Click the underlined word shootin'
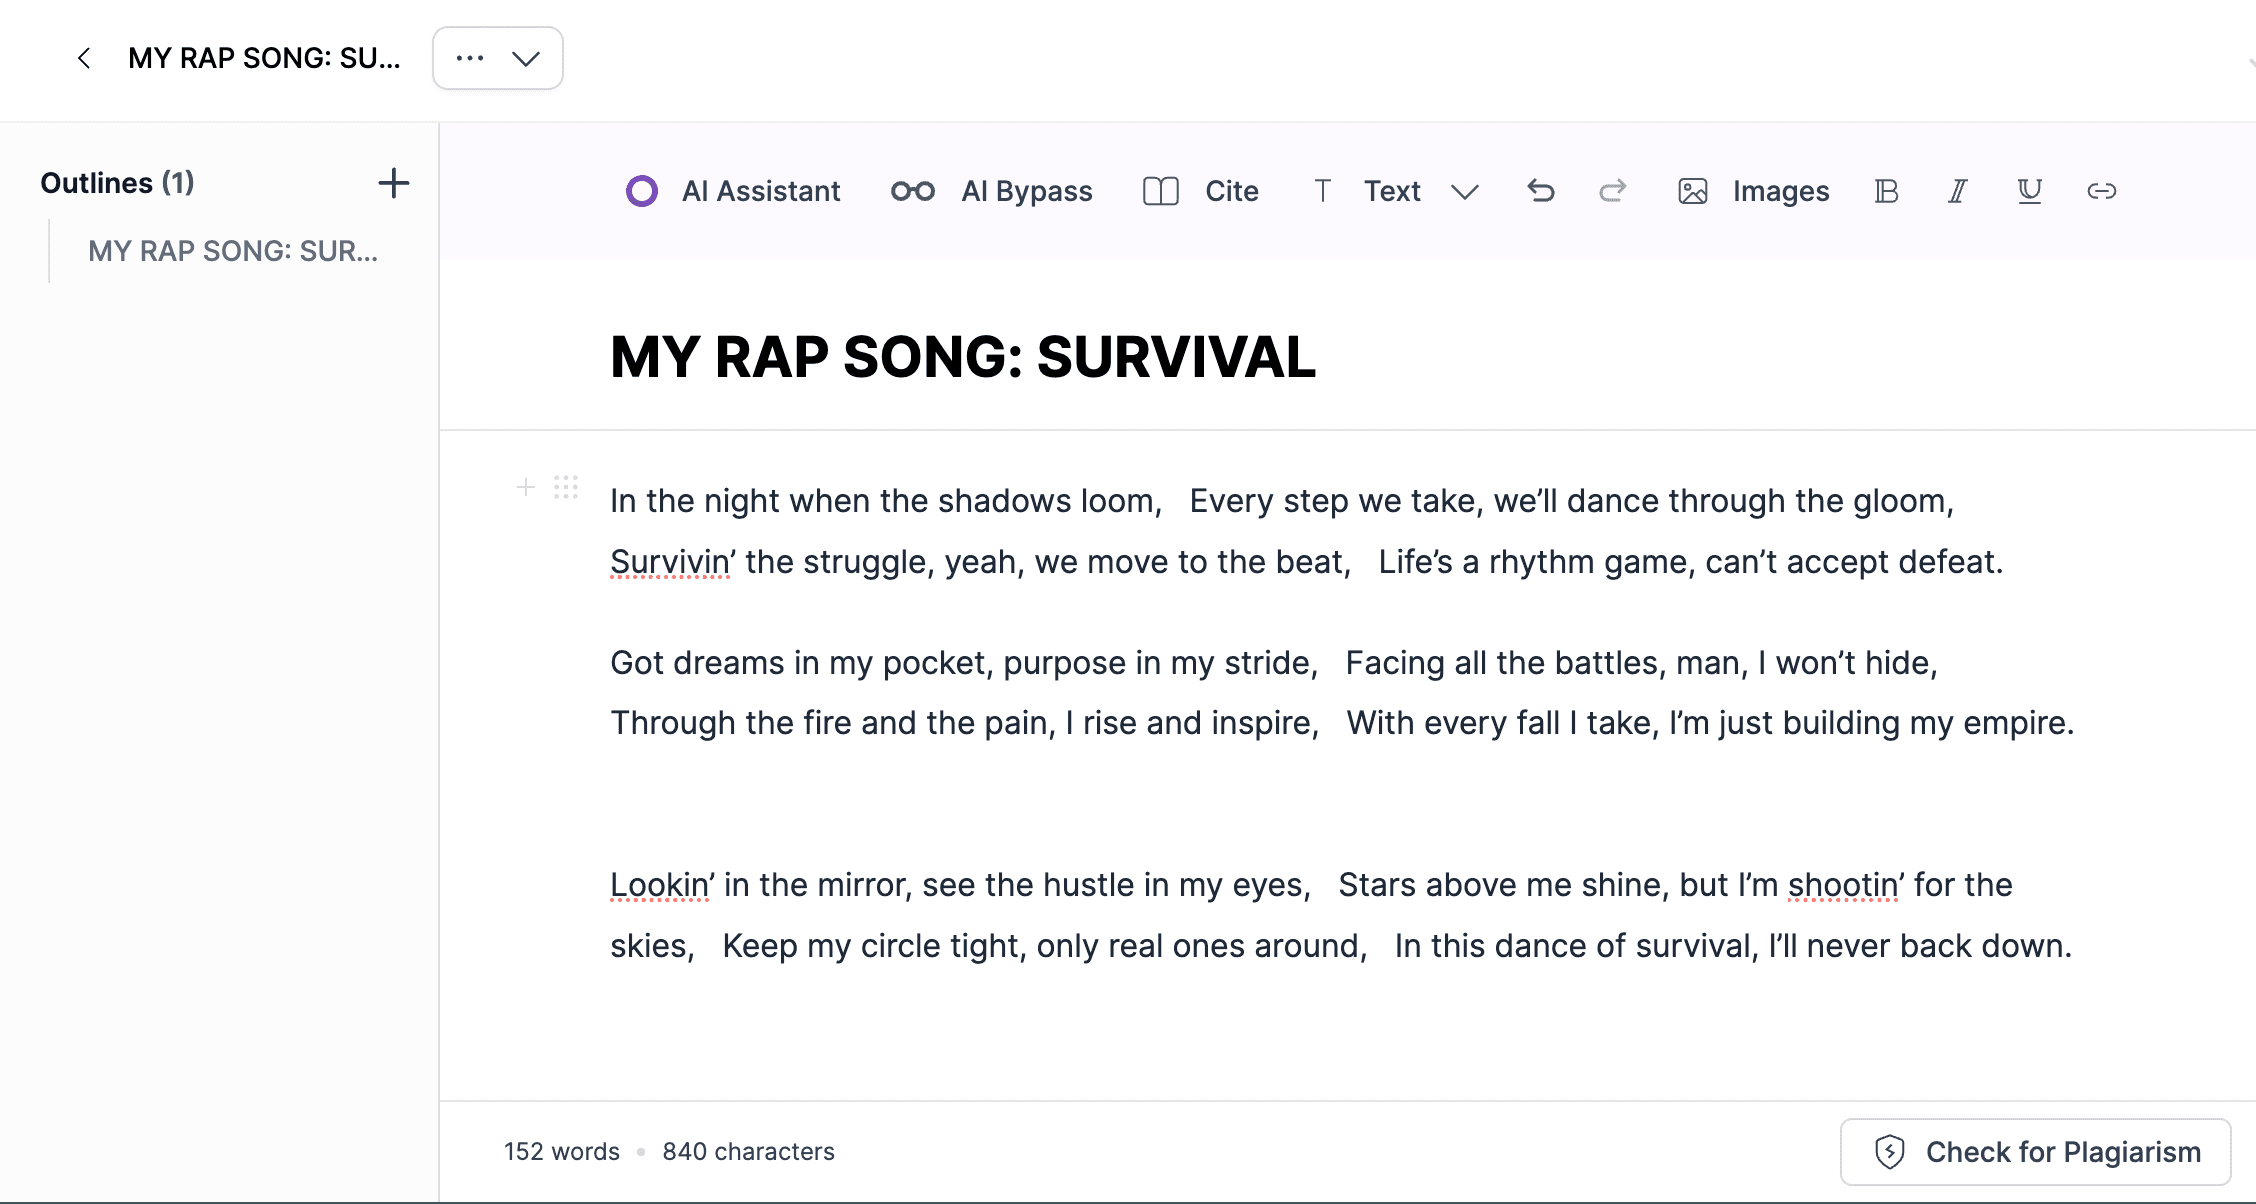This screenshot has width=2256, height=1204. point(1846,885)
